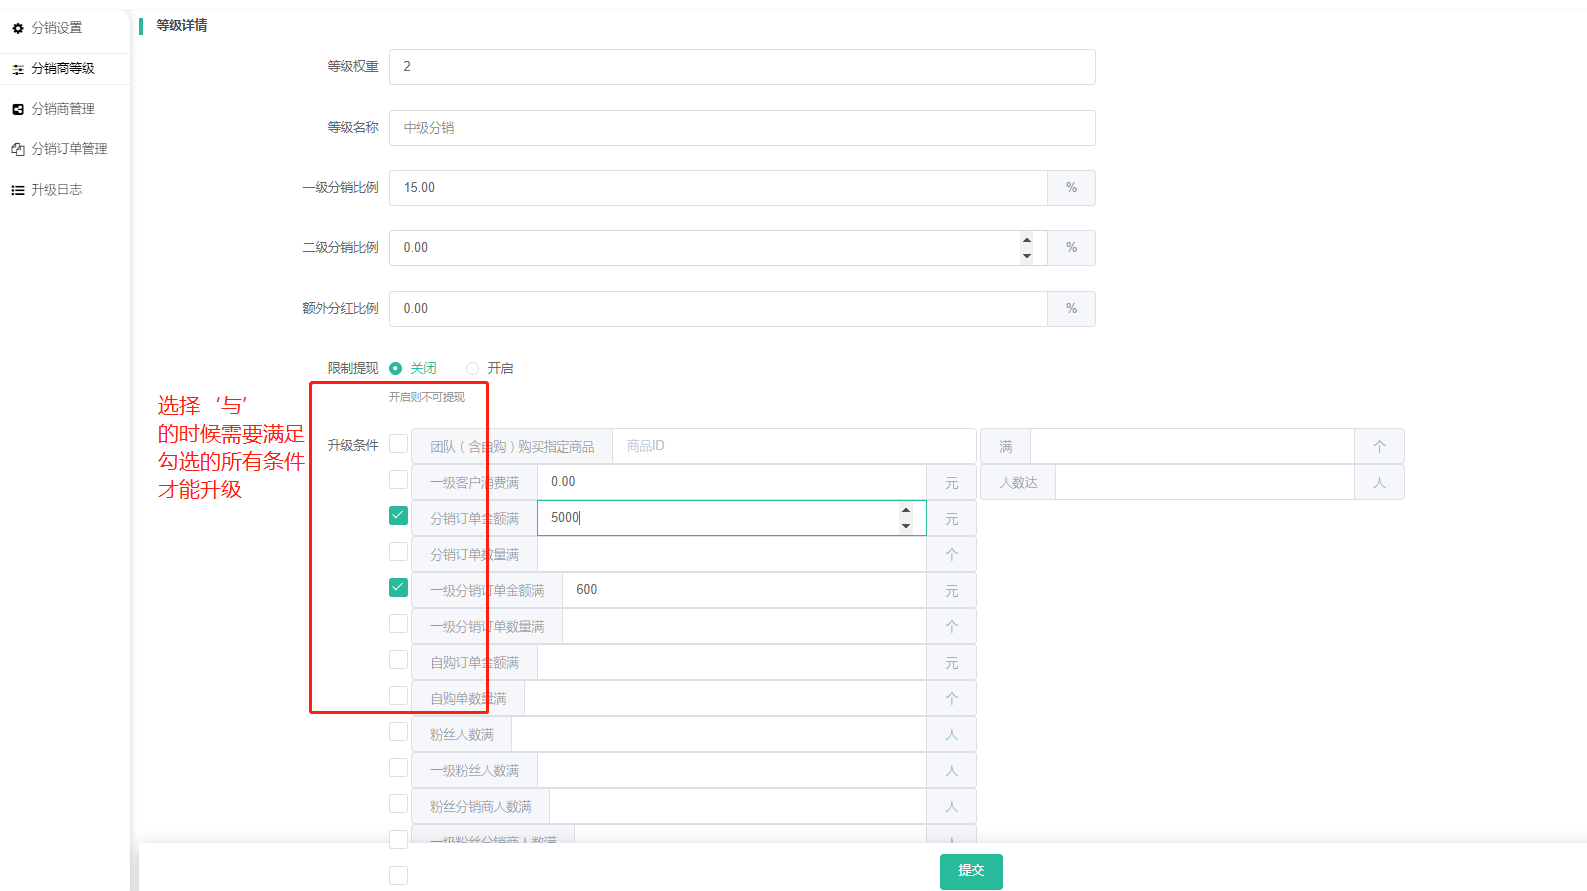Enable the 粉丝人数满 checkbox

coord(398,732)
